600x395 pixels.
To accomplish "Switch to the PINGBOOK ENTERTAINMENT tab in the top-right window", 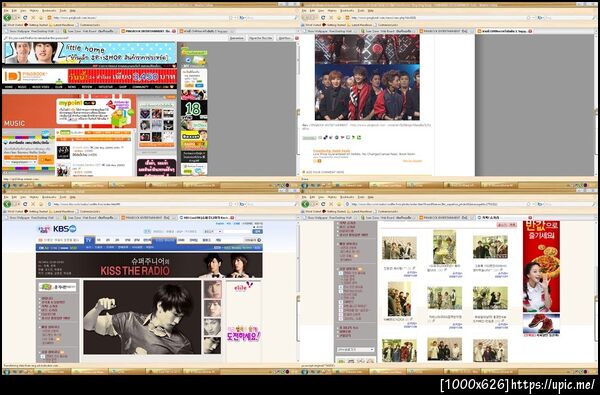I will tap(446, 31).
